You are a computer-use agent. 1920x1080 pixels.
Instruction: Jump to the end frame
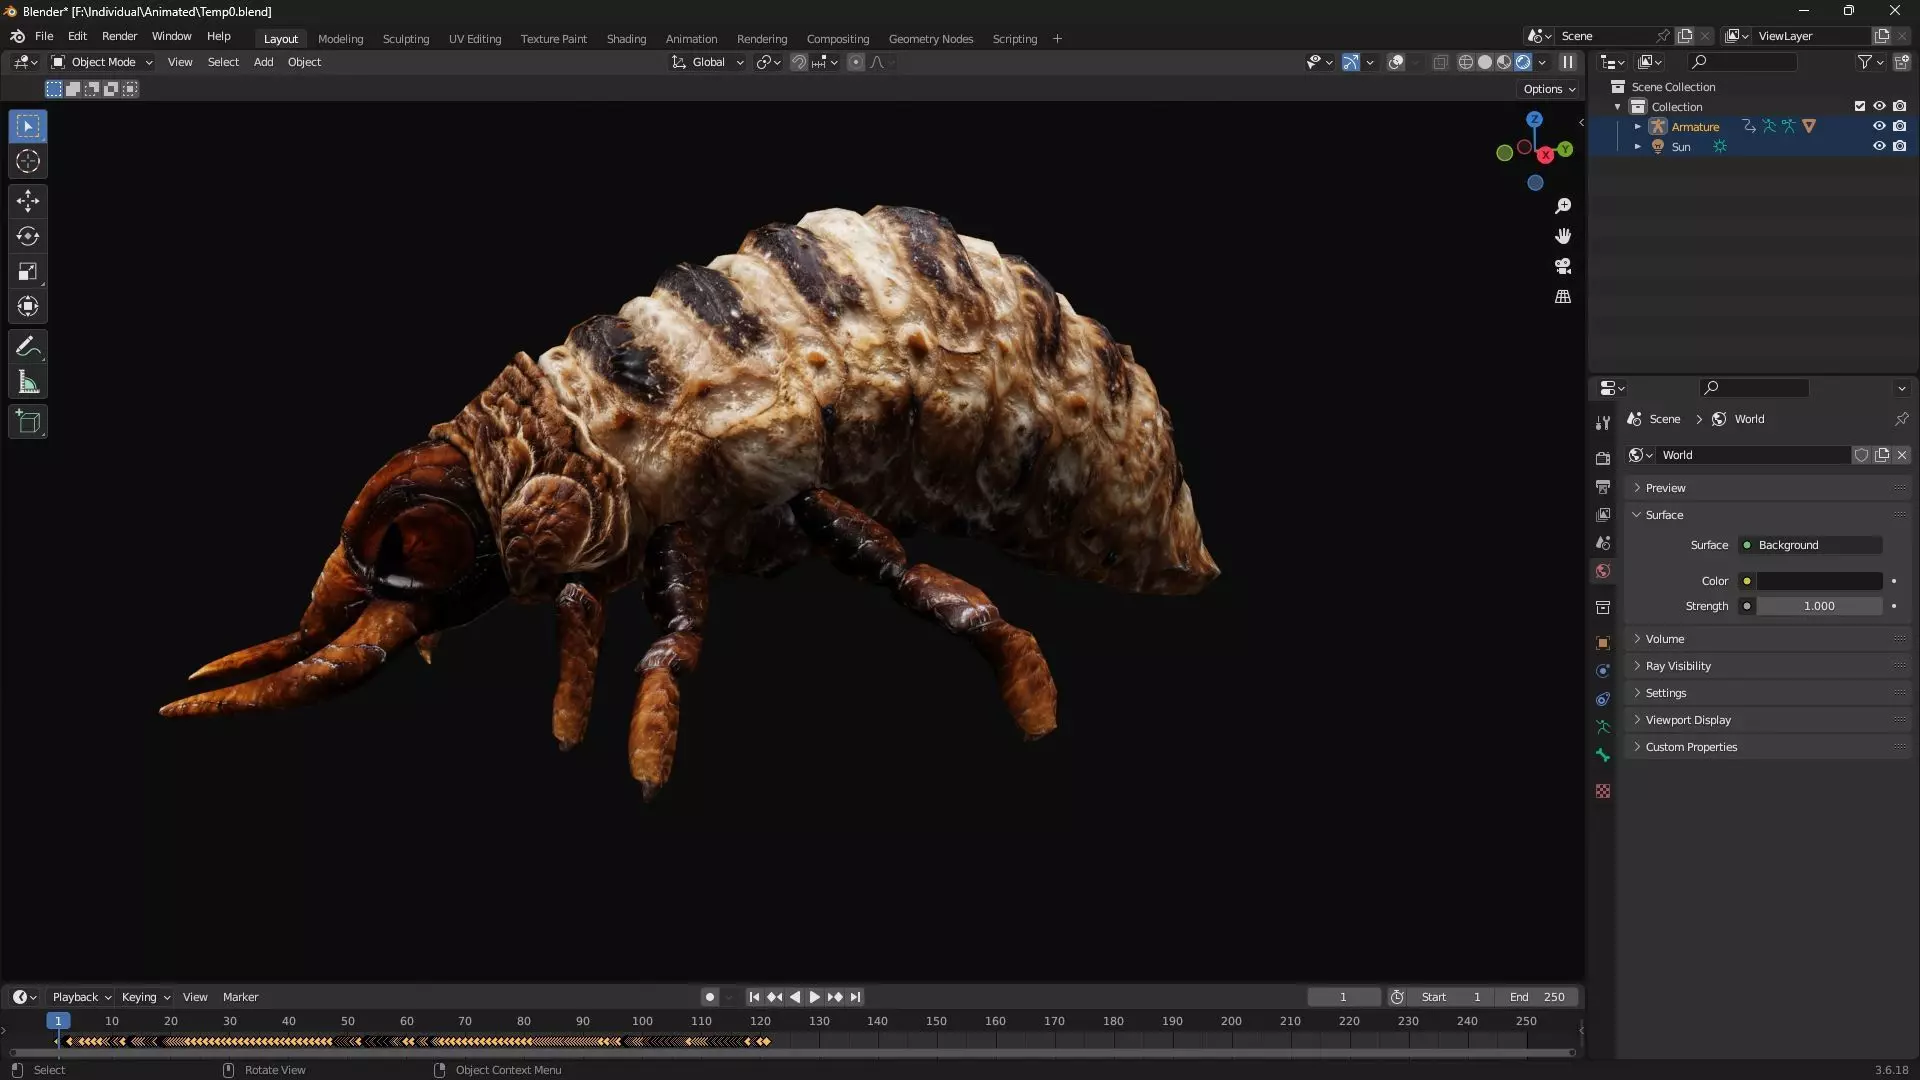click(x=855, y=997)
